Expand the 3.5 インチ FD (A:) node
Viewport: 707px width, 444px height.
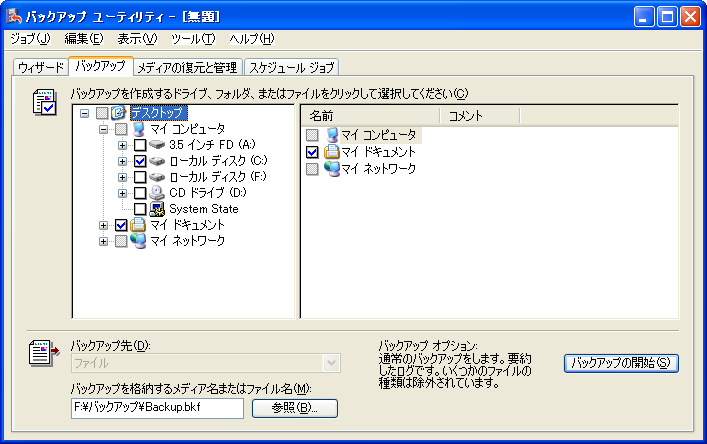click(x=122, y=145)
